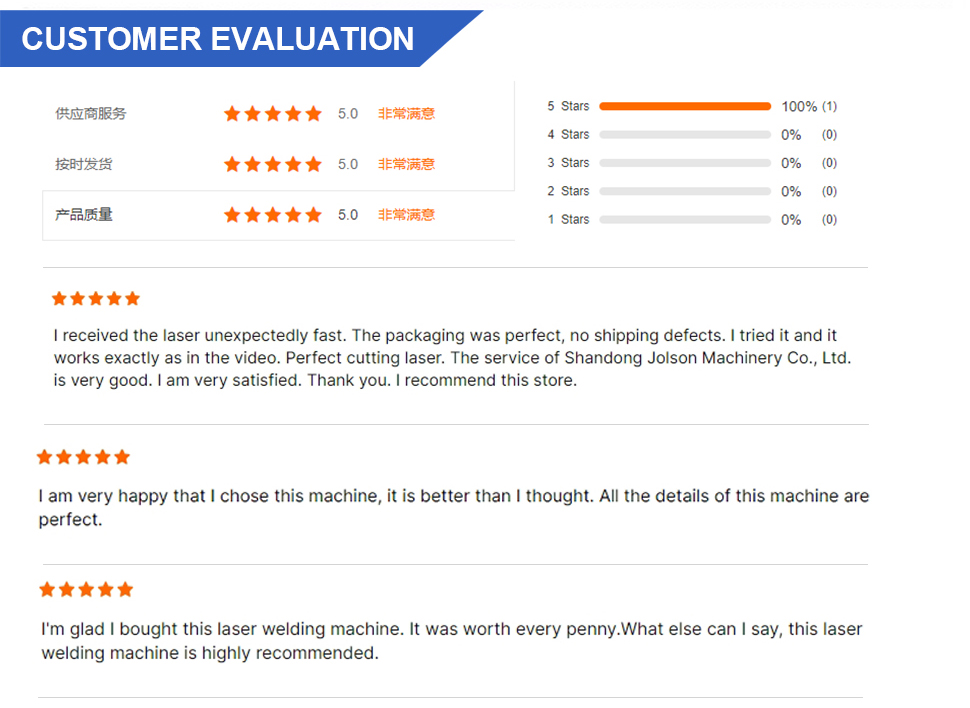Click stars above the laser unexpectedly fast review
This screenshot has width=970, height=708.
pos(96,299)
